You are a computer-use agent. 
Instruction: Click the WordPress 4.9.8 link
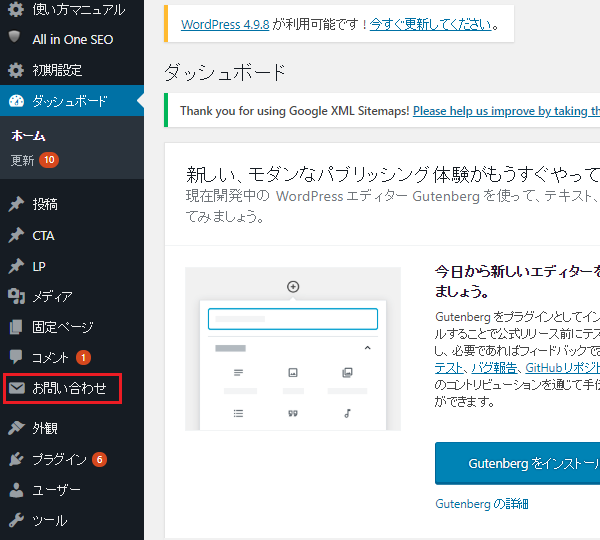[225, 24]
